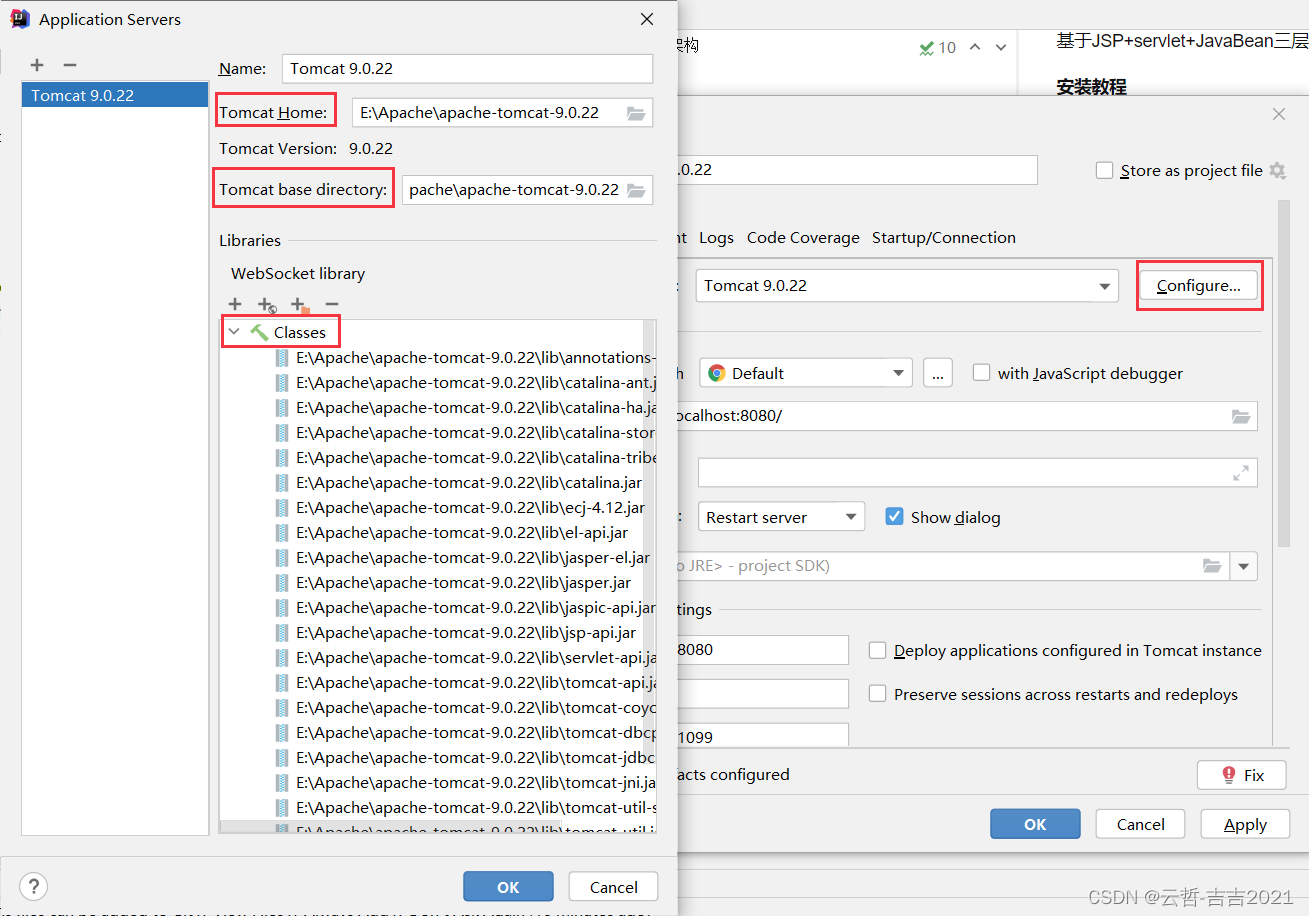Open the help question mark
The image size is (1309, 916).
pyautogui.click(x=34, y=886)
